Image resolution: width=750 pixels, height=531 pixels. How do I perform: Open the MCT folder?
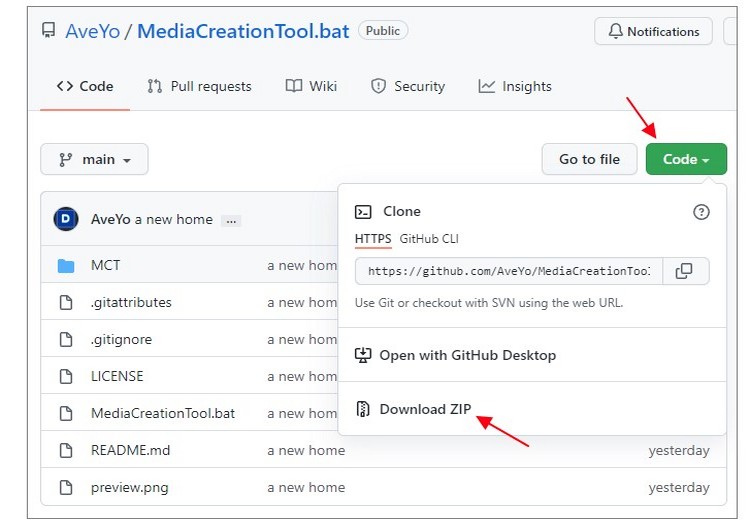105,265
